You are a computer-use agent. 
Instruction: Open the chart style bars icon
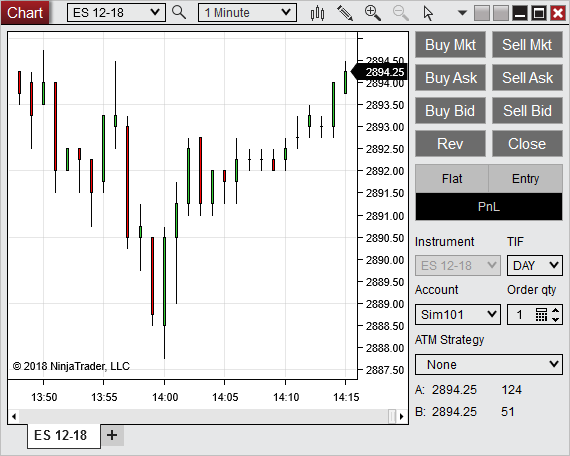317,13
